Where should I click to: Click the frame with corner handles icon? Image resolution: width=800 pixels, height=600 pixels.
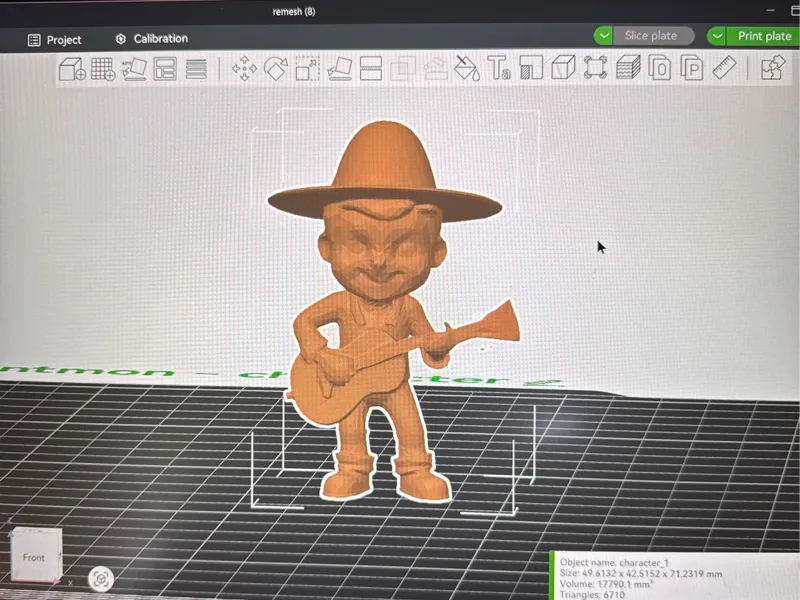point(595,67)
